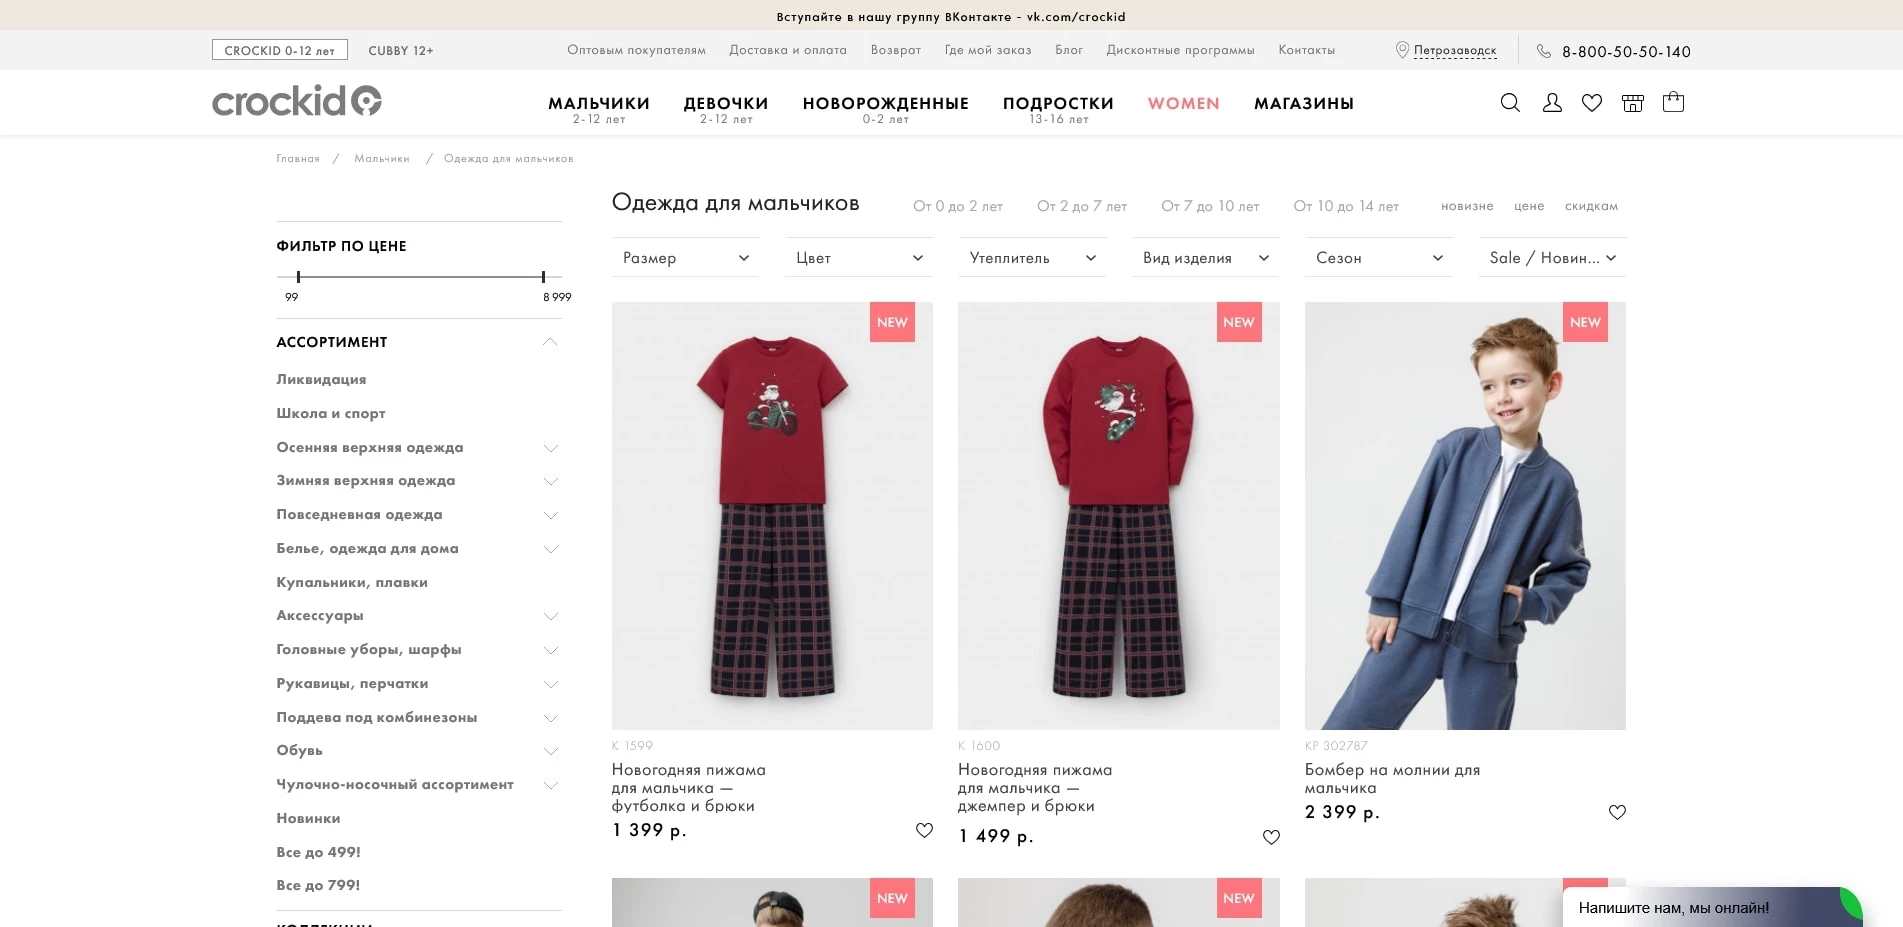Open the Сезон dropdown filter

point(1379,258)
